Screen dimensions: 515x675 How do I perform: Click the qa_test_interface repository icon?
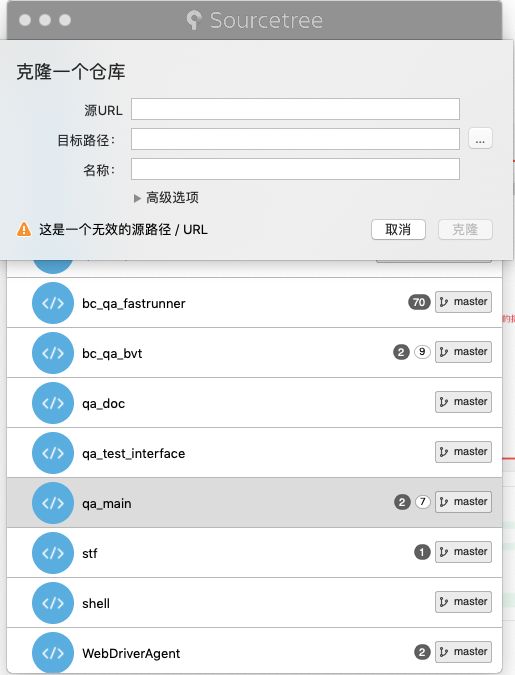click(x=53, y=452)
